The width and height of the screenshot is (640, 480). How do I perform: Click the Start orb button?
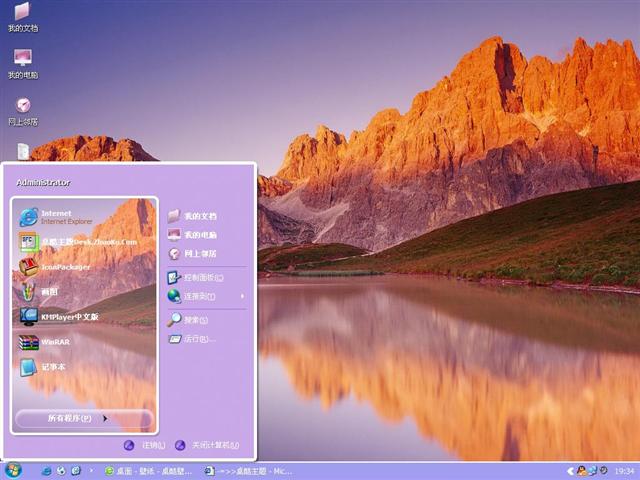[x=13, y=471]
